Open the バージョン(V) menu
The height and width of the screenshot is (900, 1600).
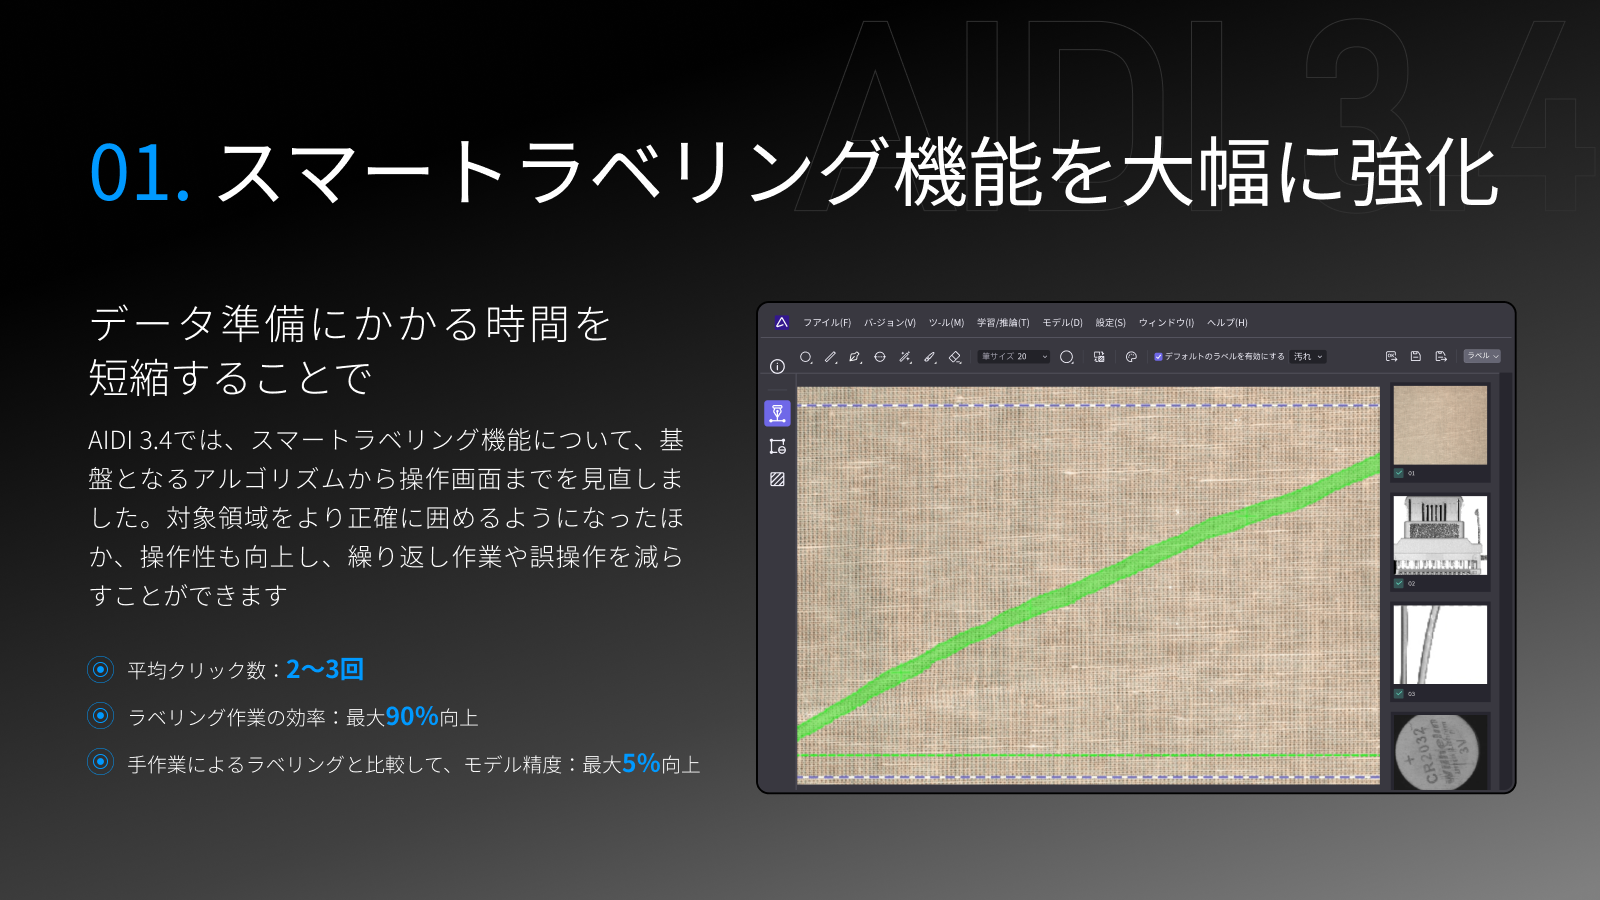point(890,323)
